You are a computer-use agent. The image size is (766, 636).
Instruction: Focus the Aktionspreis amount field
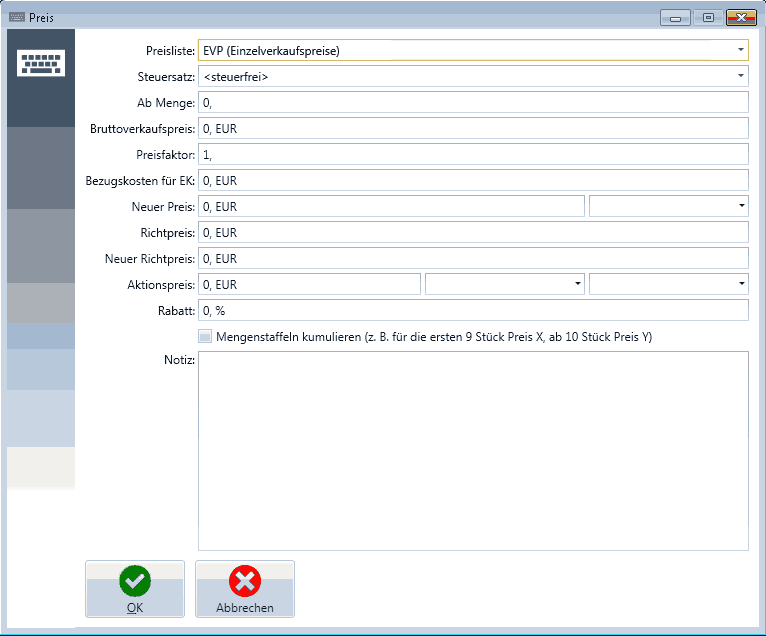(x=309, y=284)
